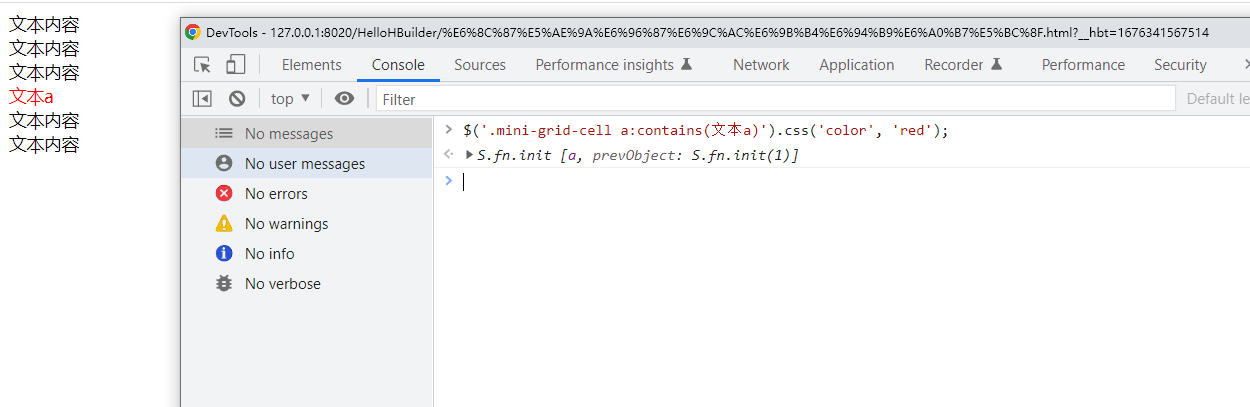Open the 'Default levels' log level dropdown
Image resolution: width=1250 pixels, height=407 pixels.
pyautogui.click(x=1217, y=99)
